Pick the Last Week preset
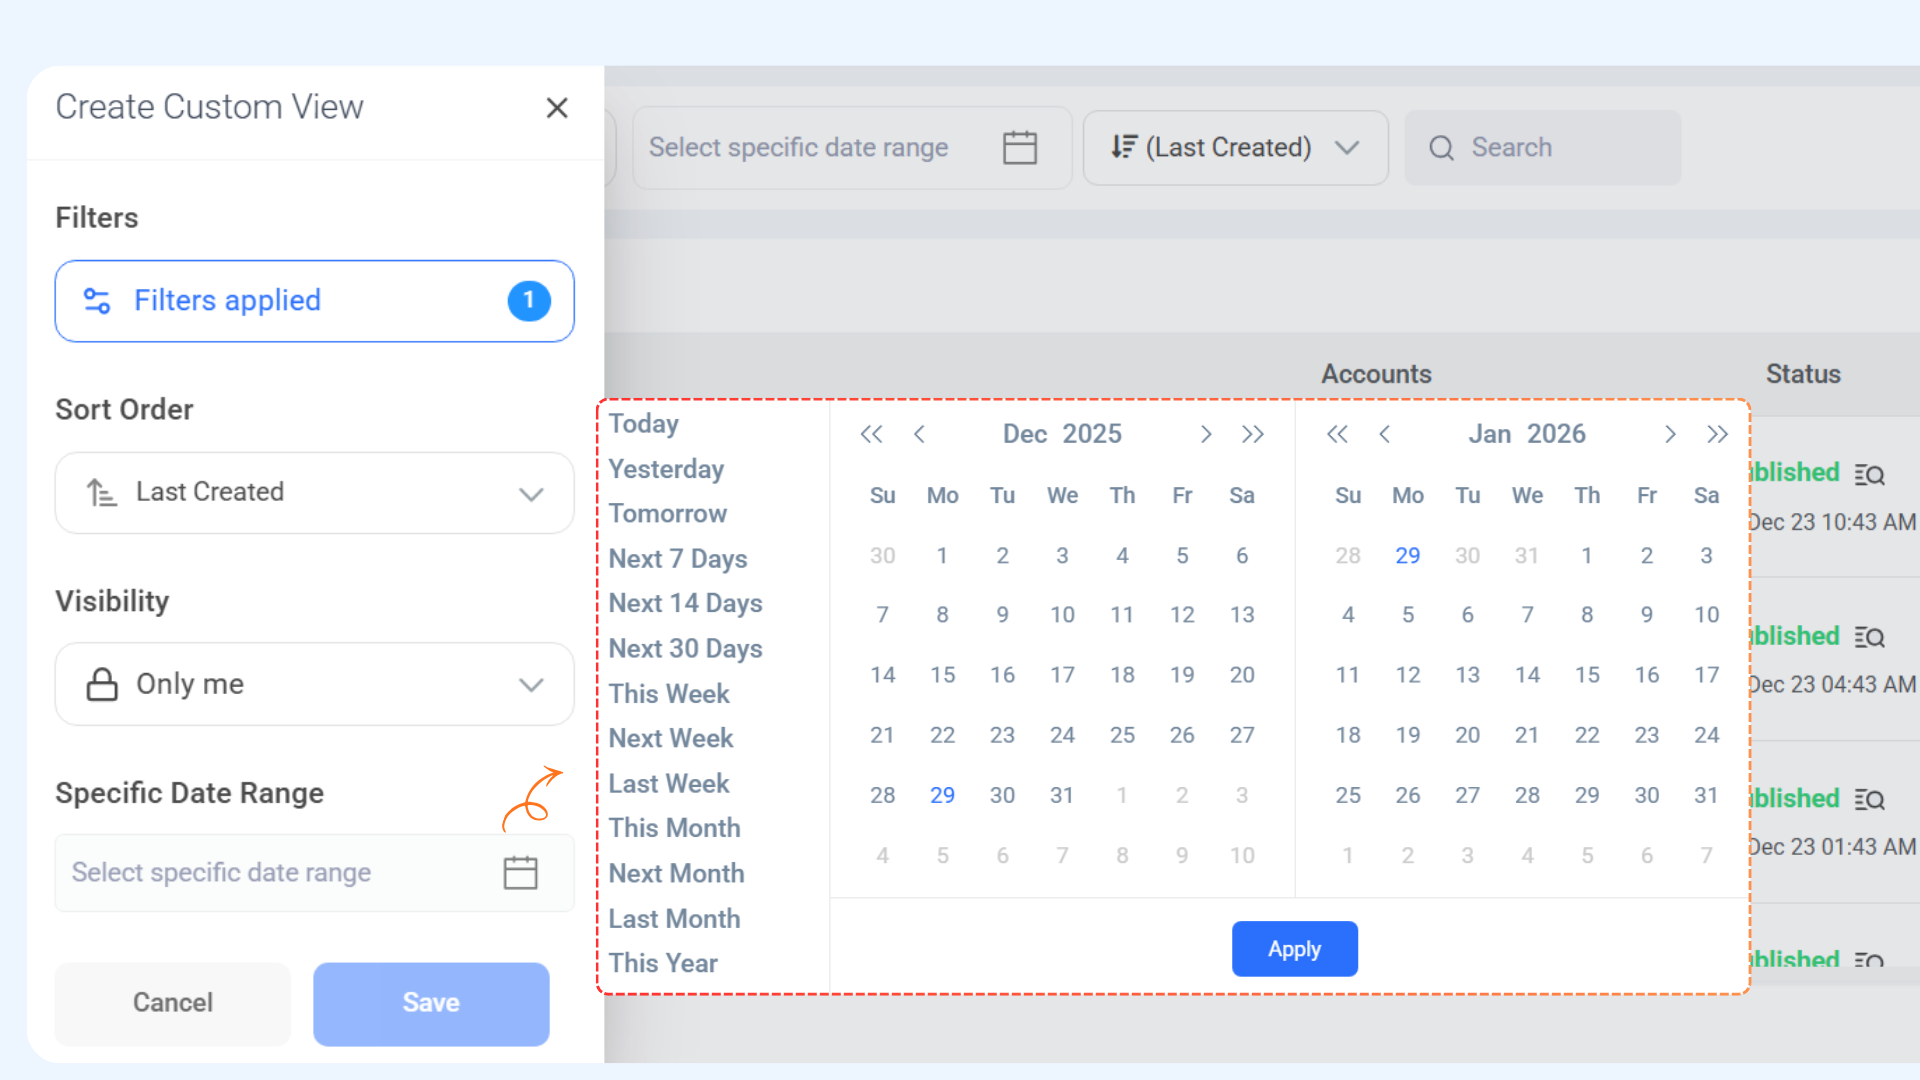Viewport: 1920px width, 1080px height. point(669,783)
